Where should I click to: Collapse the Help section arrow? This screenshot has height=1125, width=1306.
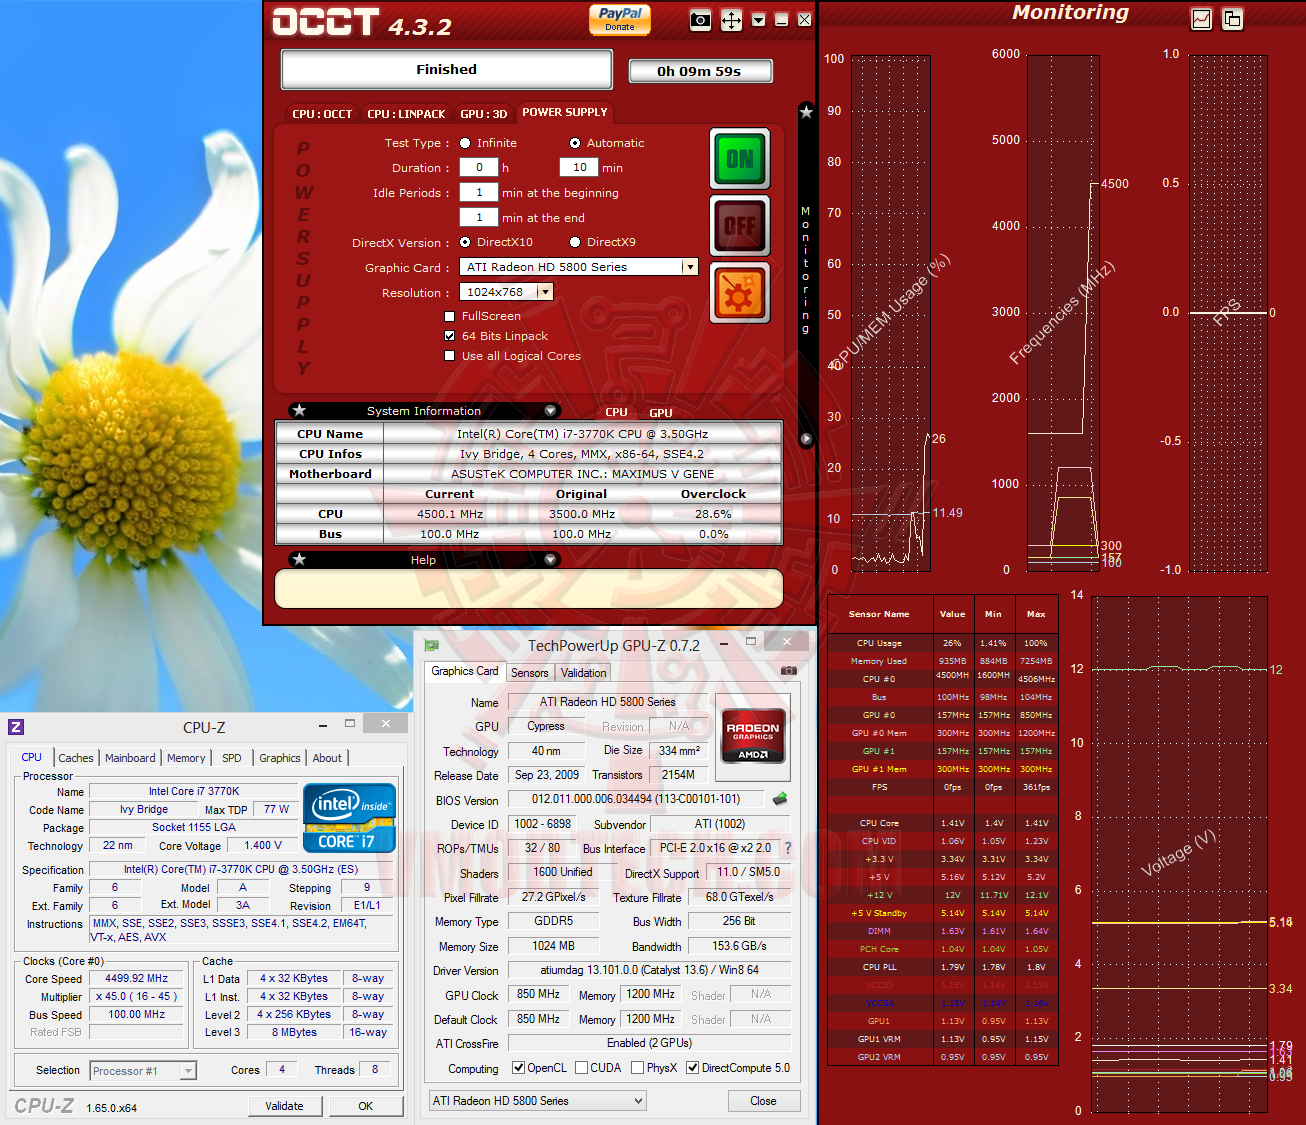point(551,560)
